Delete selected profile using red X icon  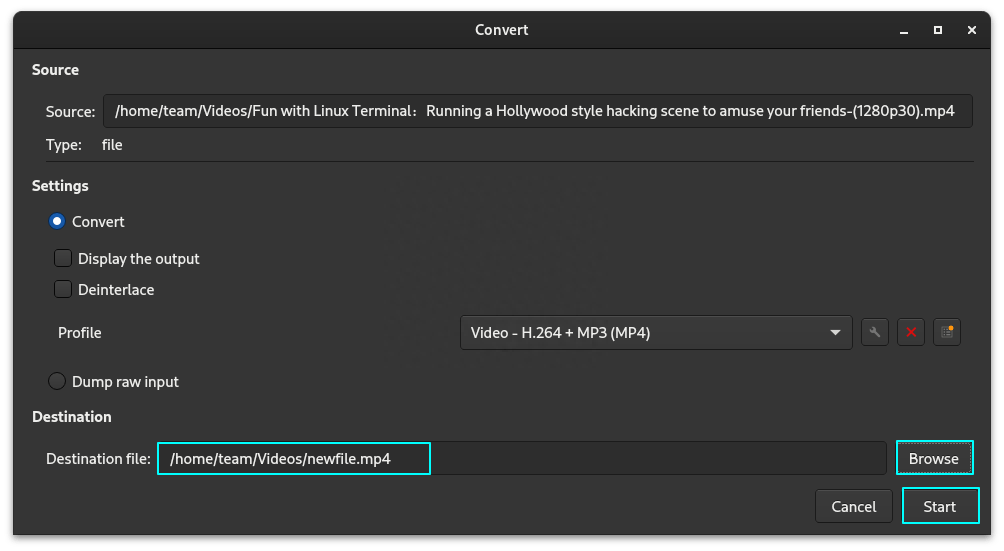click(911, 332)
